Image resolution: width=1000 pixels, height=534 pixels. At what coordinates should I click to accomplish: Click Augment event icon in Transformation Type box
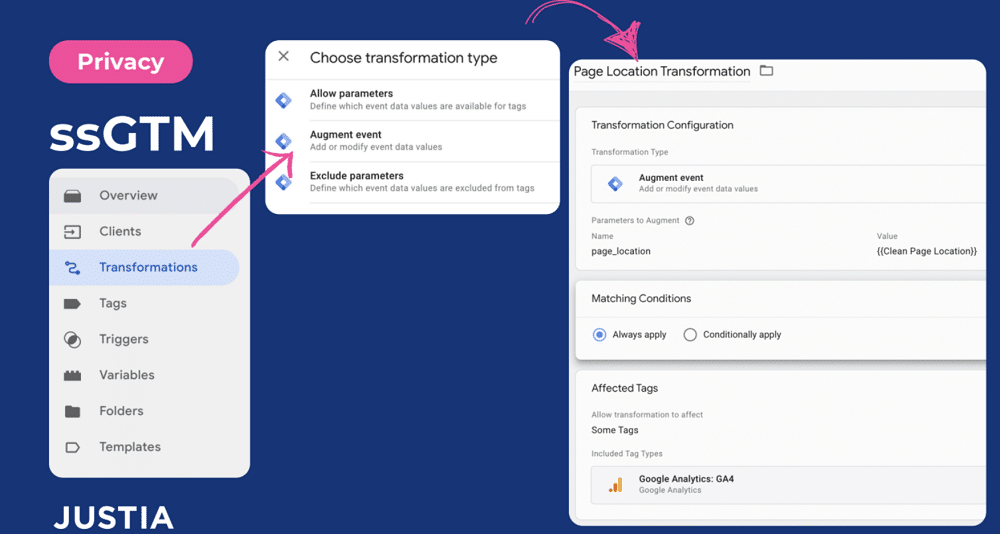point(615,184)
